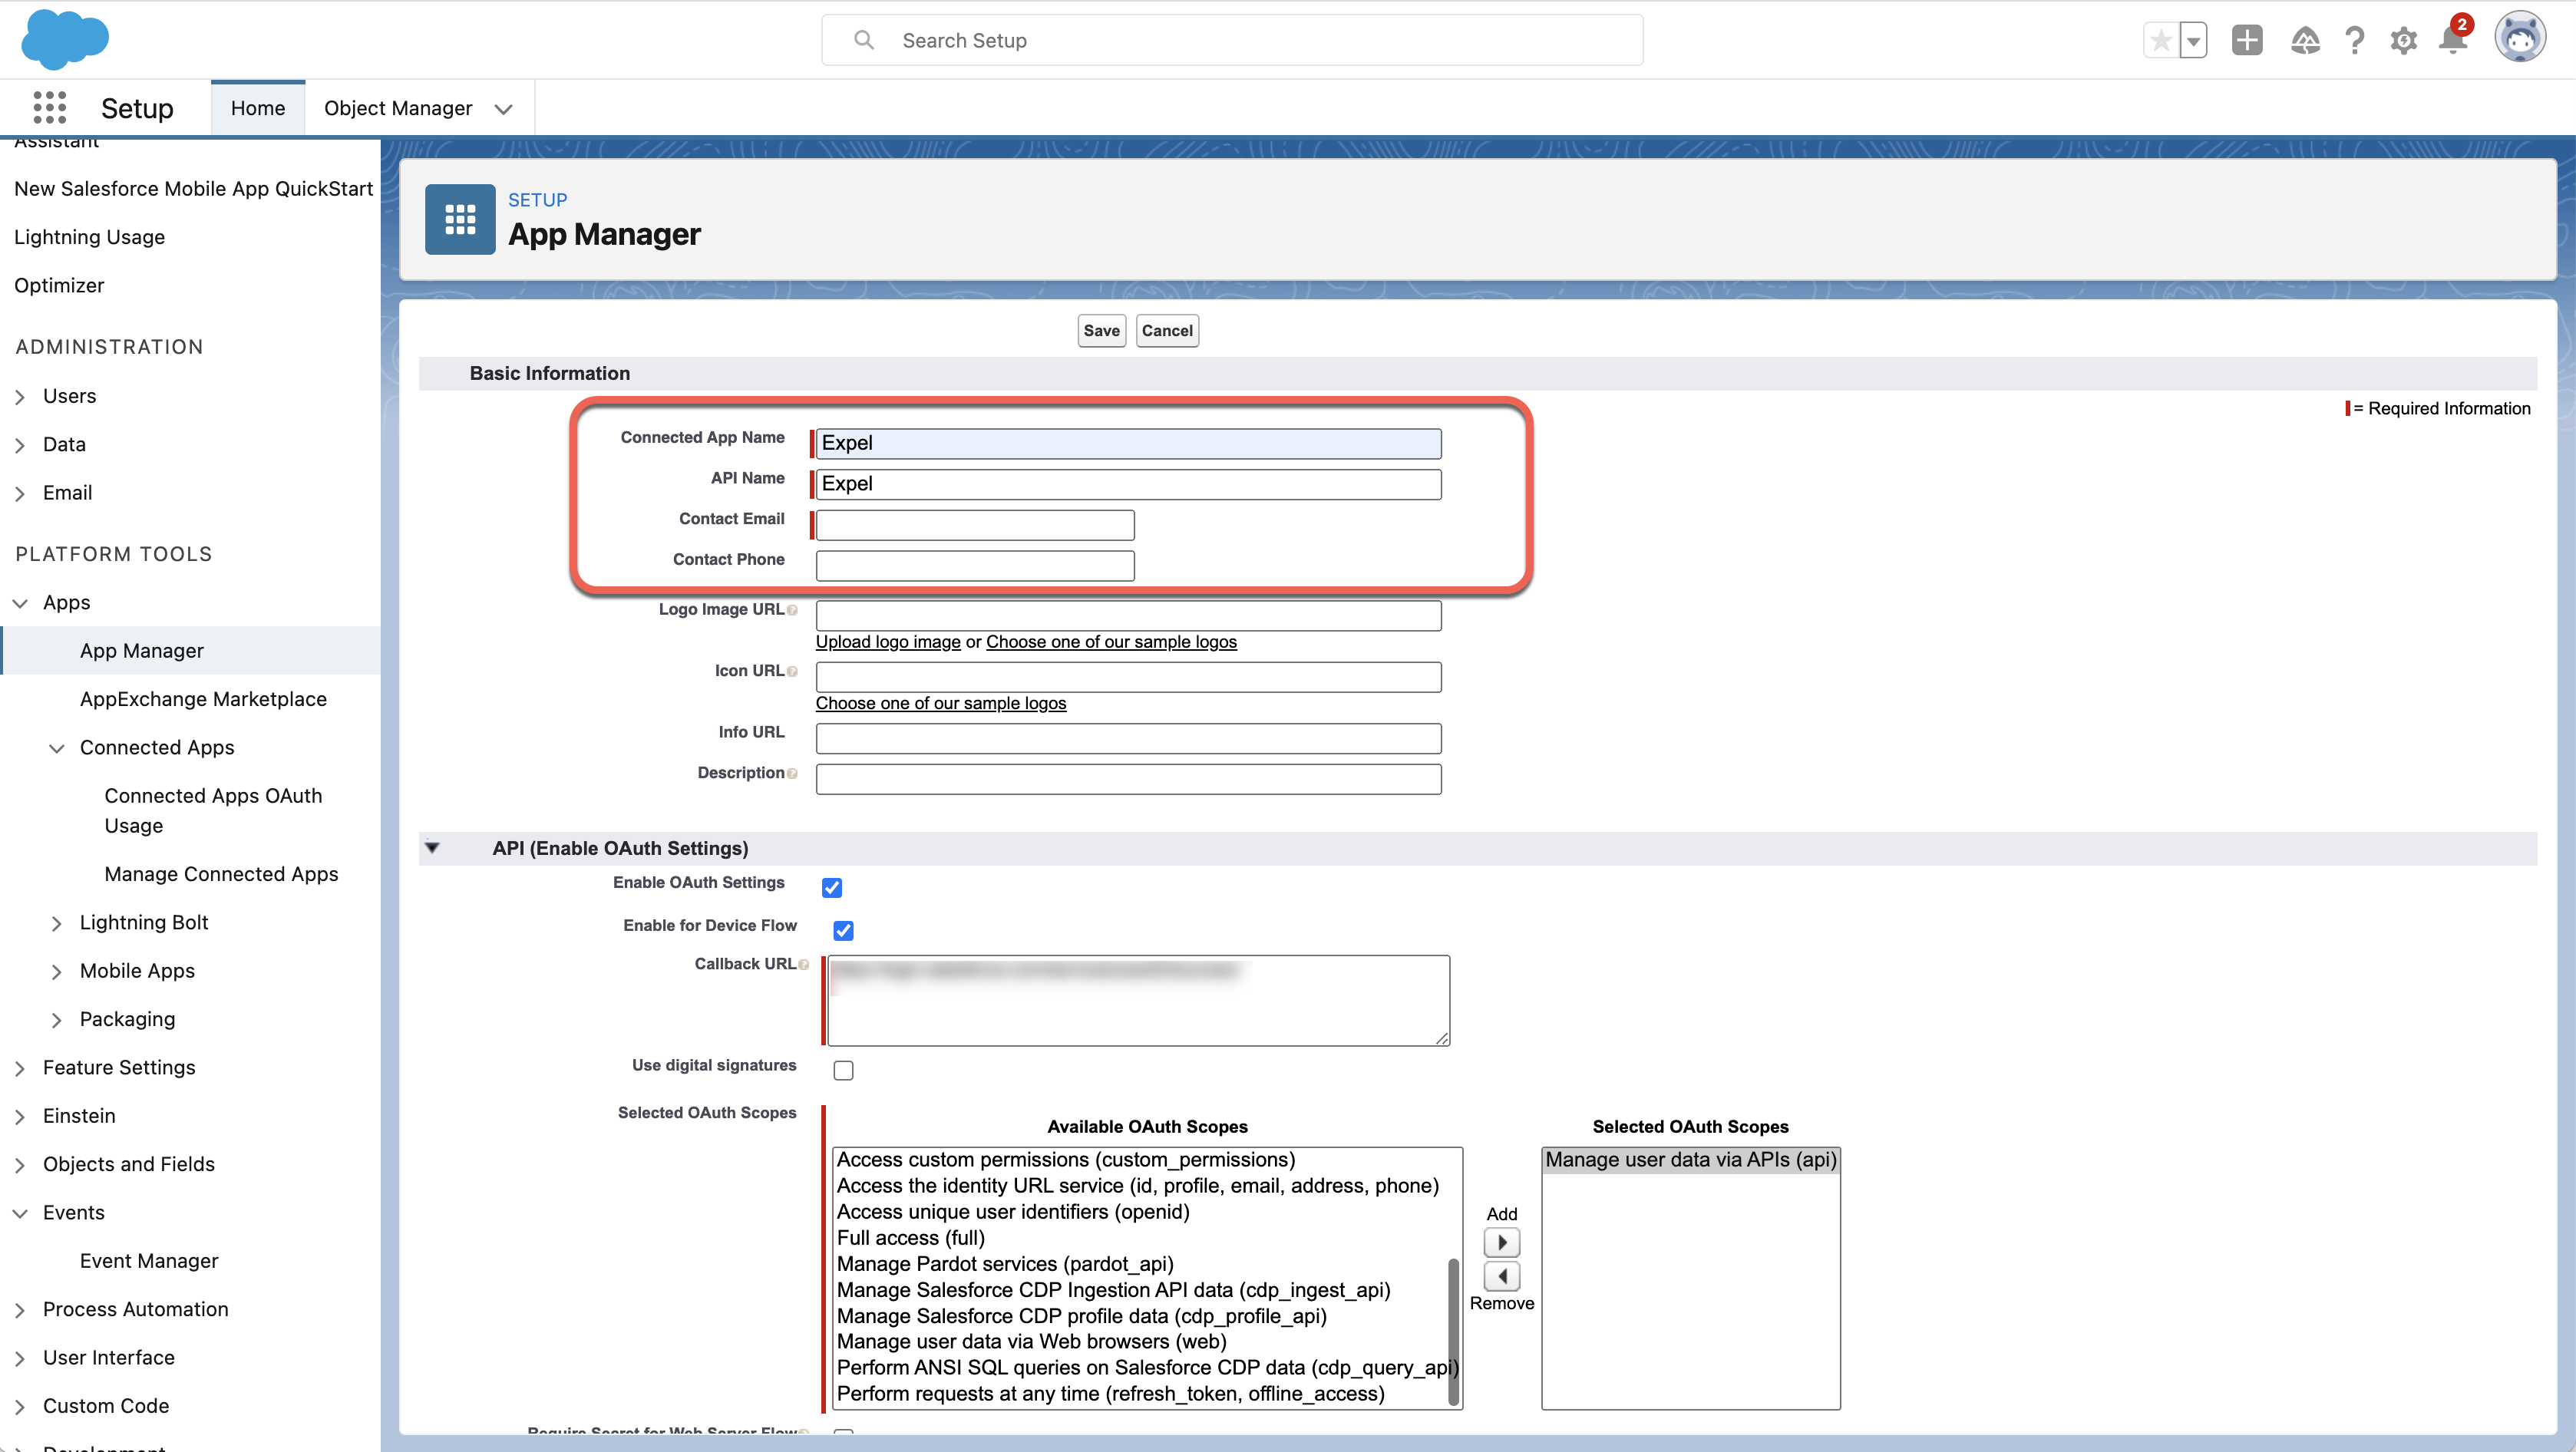2576x1452 pixels.
Task: Click the Callback URL text area
Action: (x=1139, y=1001)
